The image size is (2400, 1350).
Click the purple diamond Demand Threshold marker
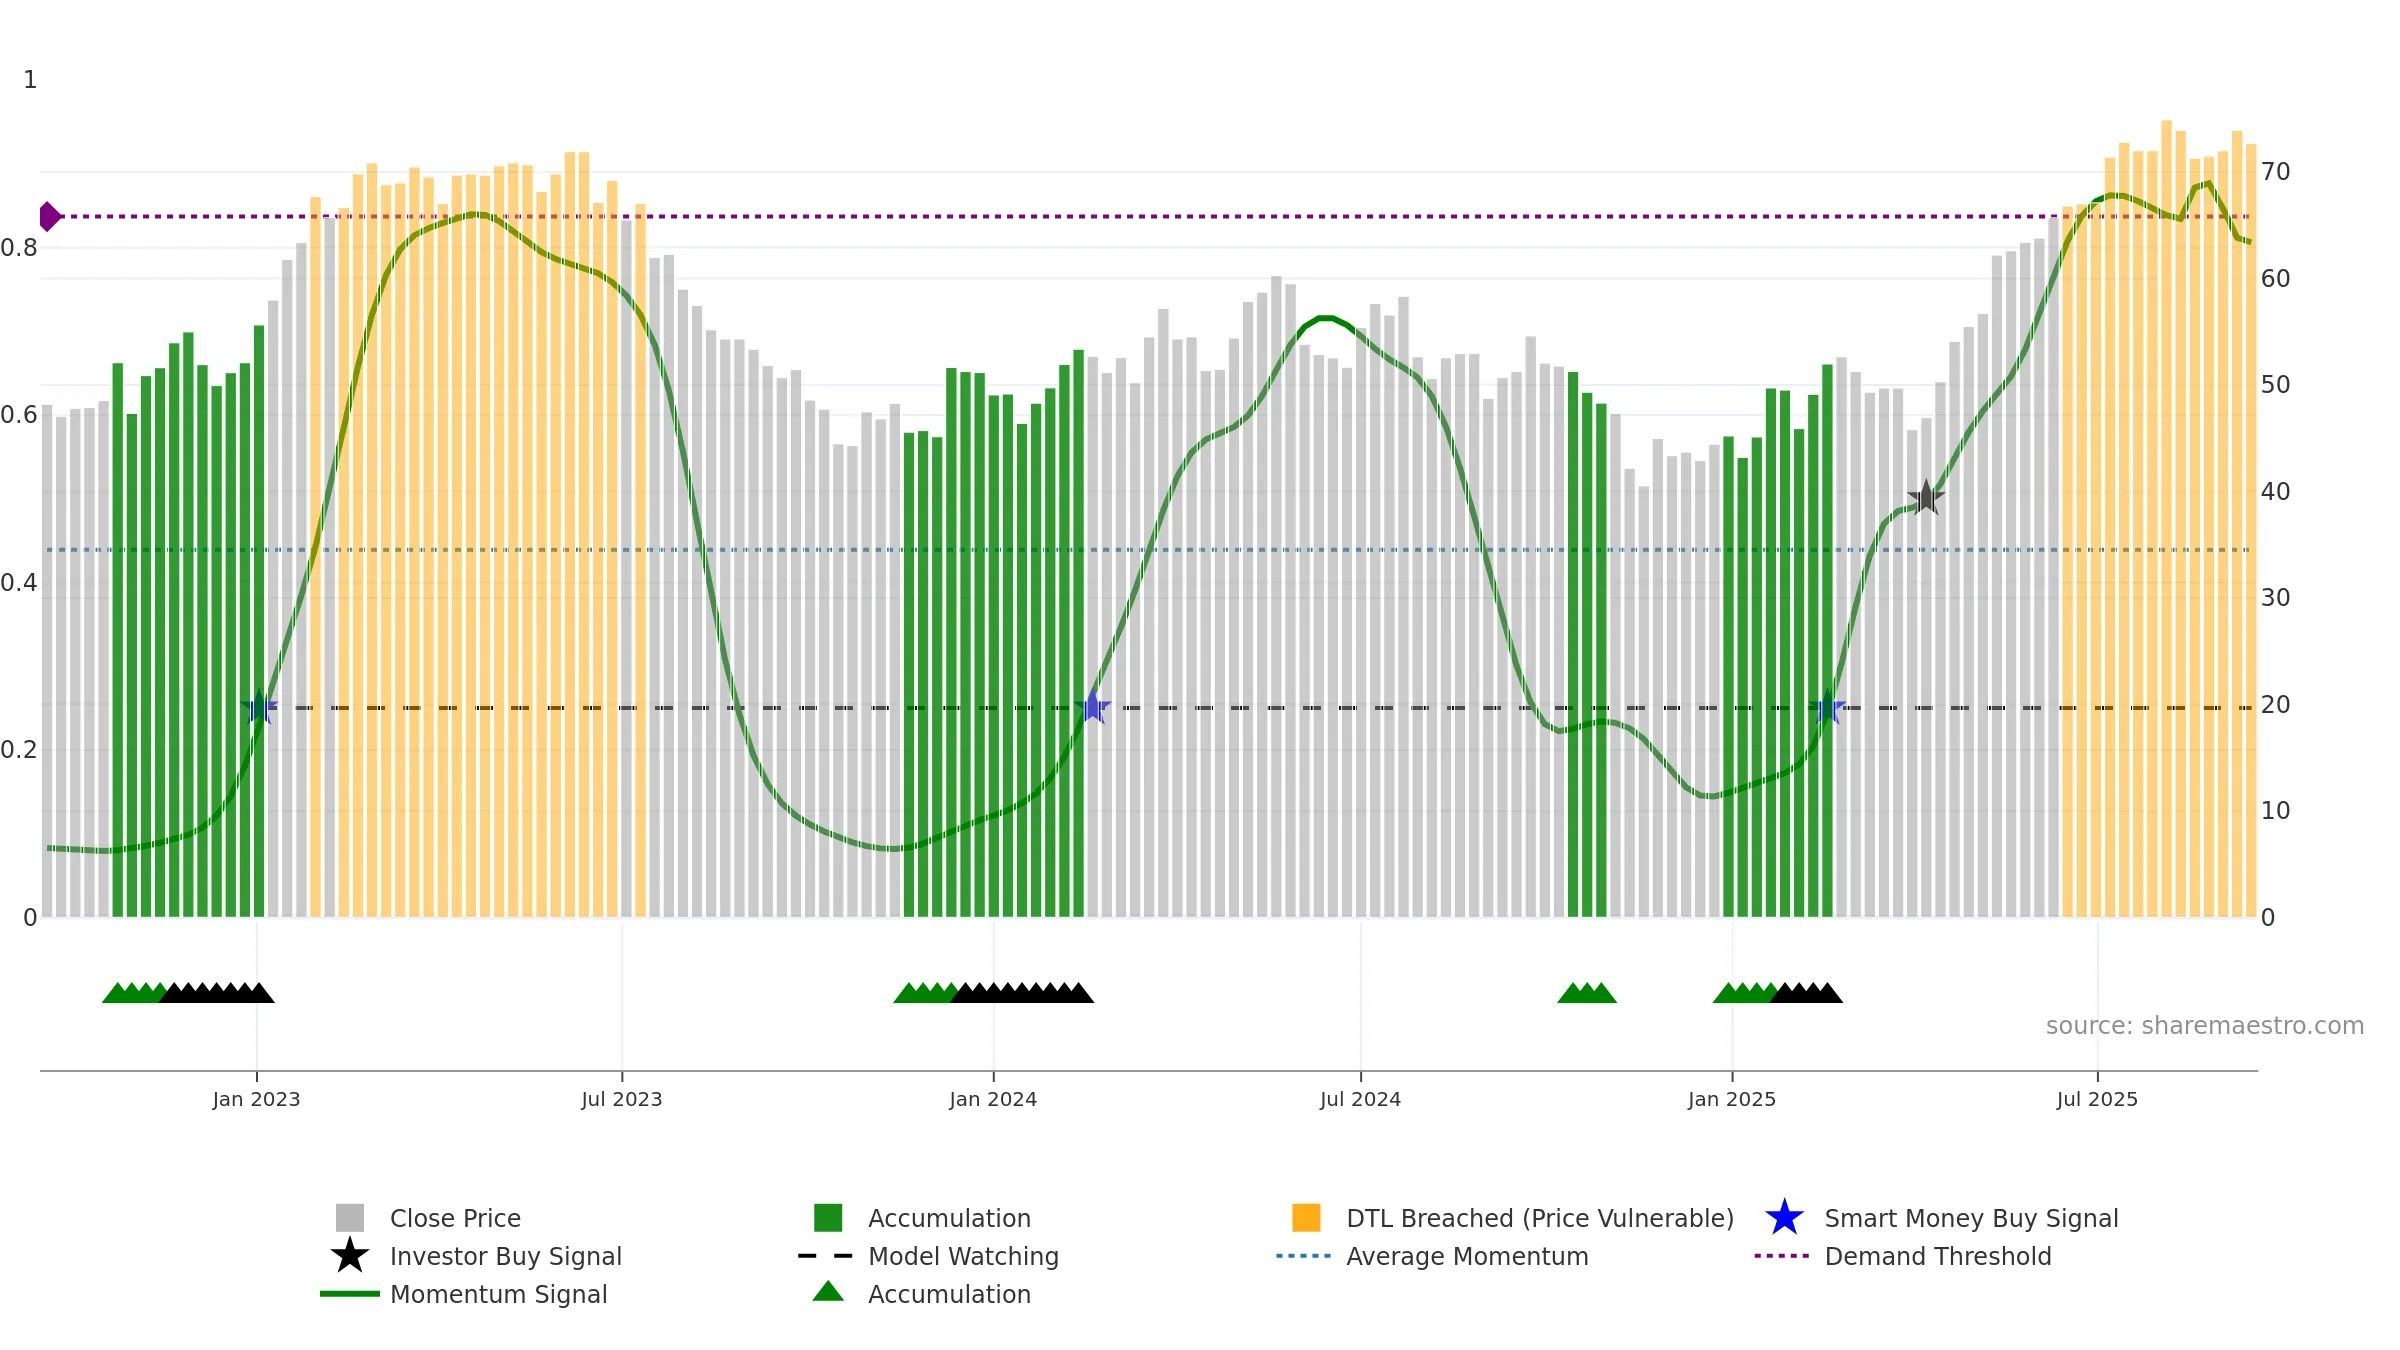click(49, 216)
